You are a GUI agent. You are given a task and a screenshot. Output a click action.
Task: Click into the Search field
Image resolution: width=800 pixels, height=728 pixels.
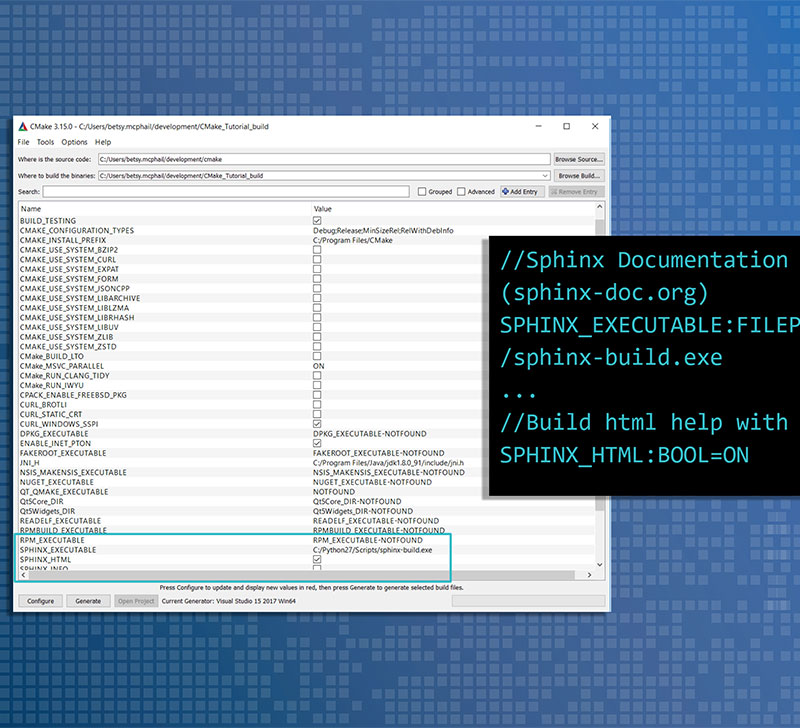(x=225, y=192)
